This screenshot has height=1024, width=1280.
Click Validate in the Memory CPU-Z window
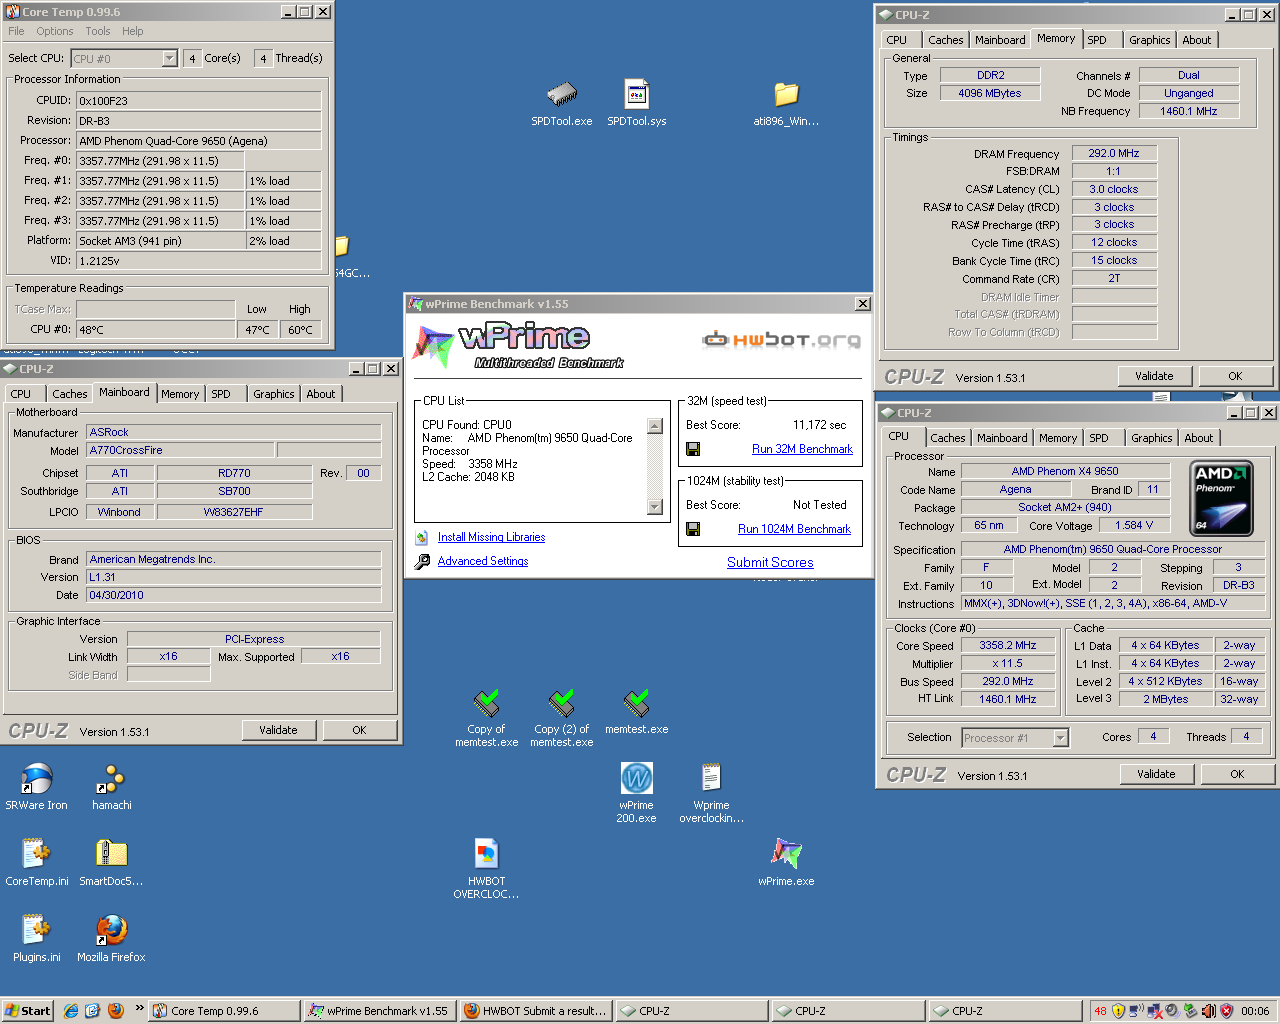click(1154, 376)
